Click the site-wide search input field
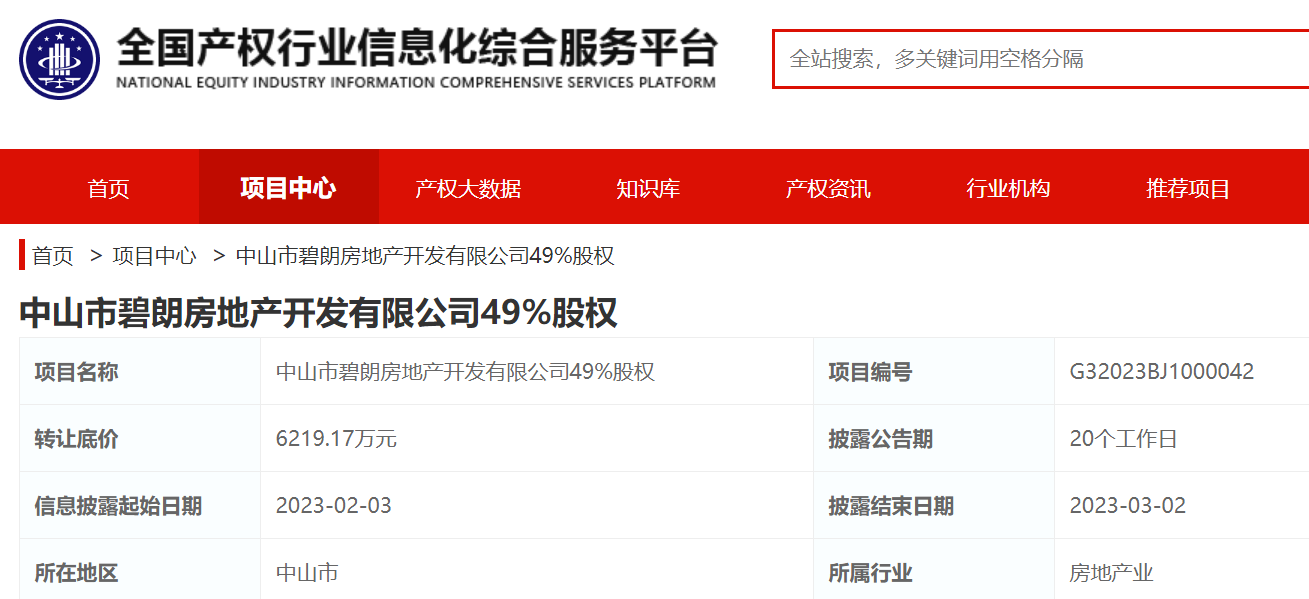The width and height of the screenshot is (1309, 599). click(1040, 59)
